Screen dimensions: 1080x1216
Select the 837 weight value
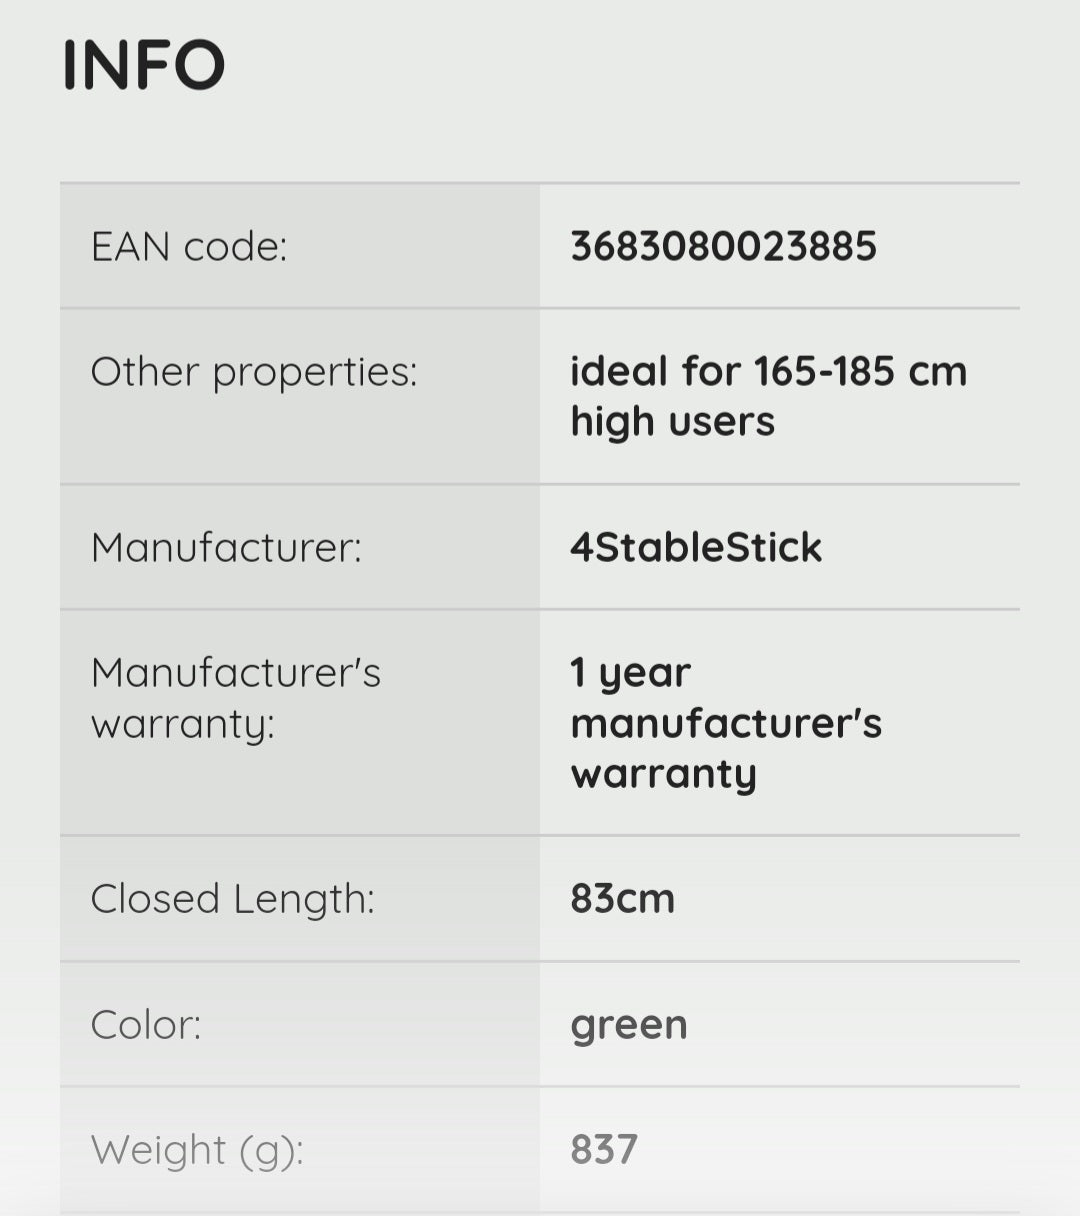604,1150
